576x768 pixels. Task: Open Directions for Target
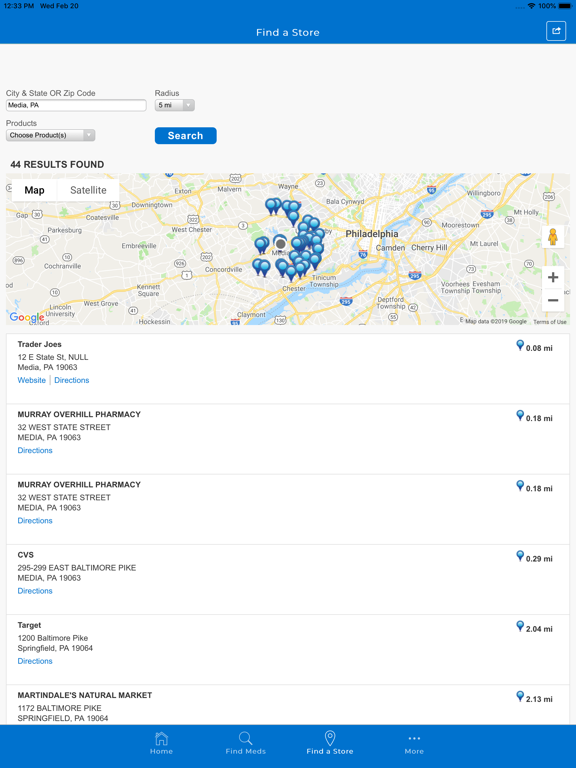35,661
